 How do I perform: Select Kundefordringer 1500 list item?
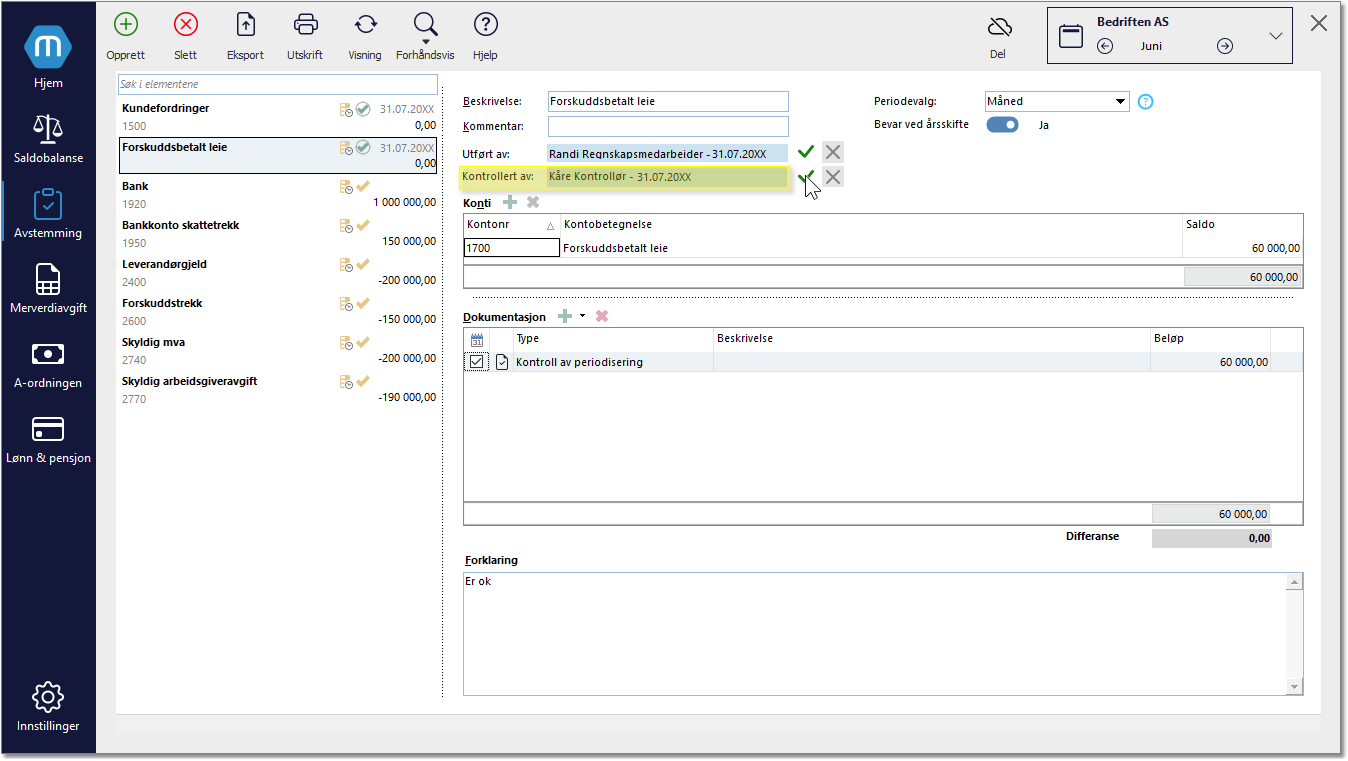[278, 117]
